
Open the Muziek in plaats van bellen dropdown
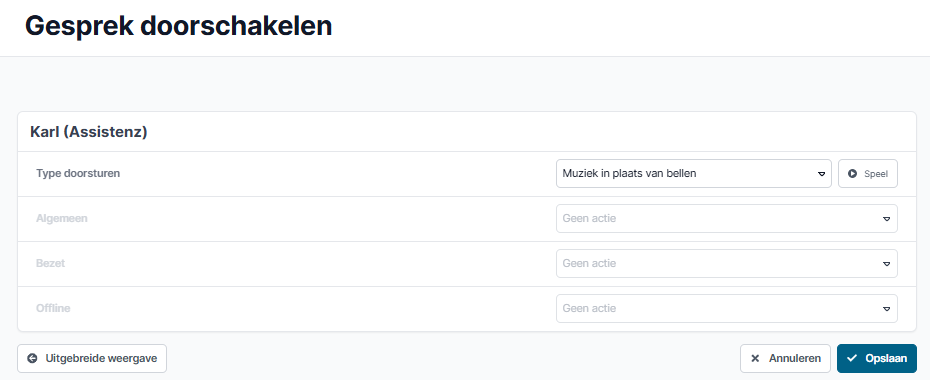(x=694, y=174)
